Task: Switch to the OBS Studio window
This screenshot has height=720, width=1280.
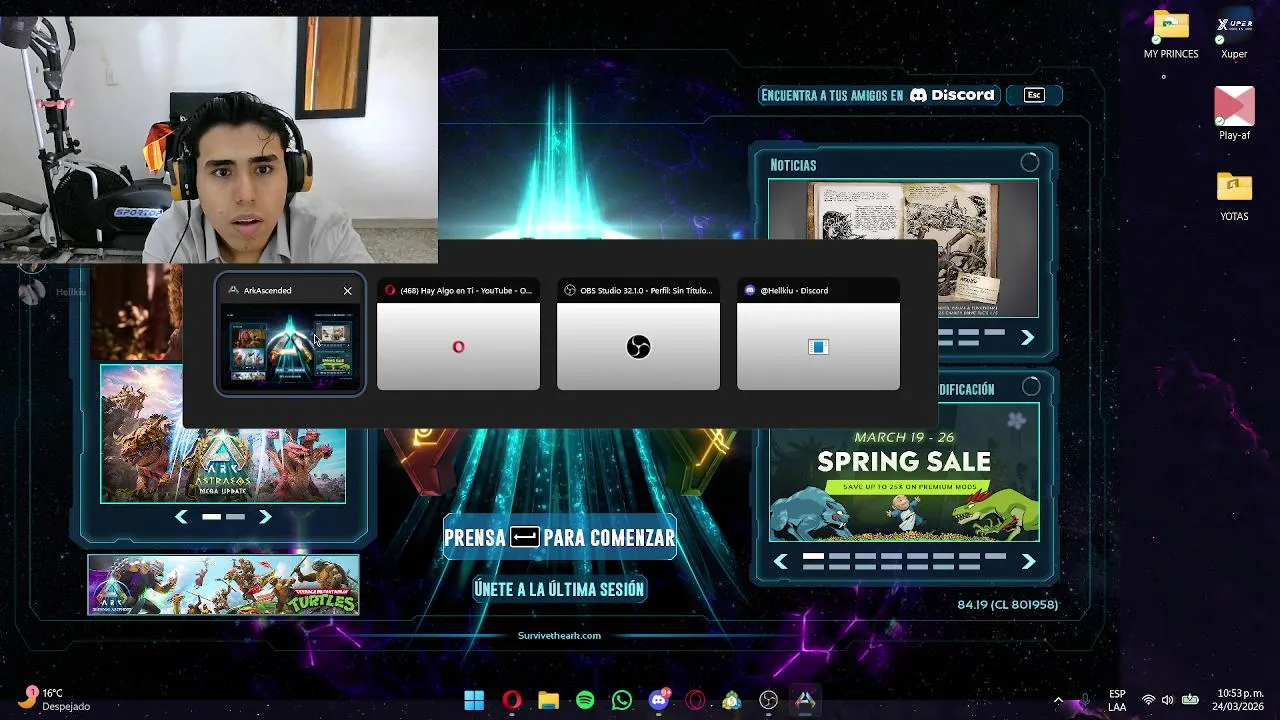Action: click(x=638, y=335)
